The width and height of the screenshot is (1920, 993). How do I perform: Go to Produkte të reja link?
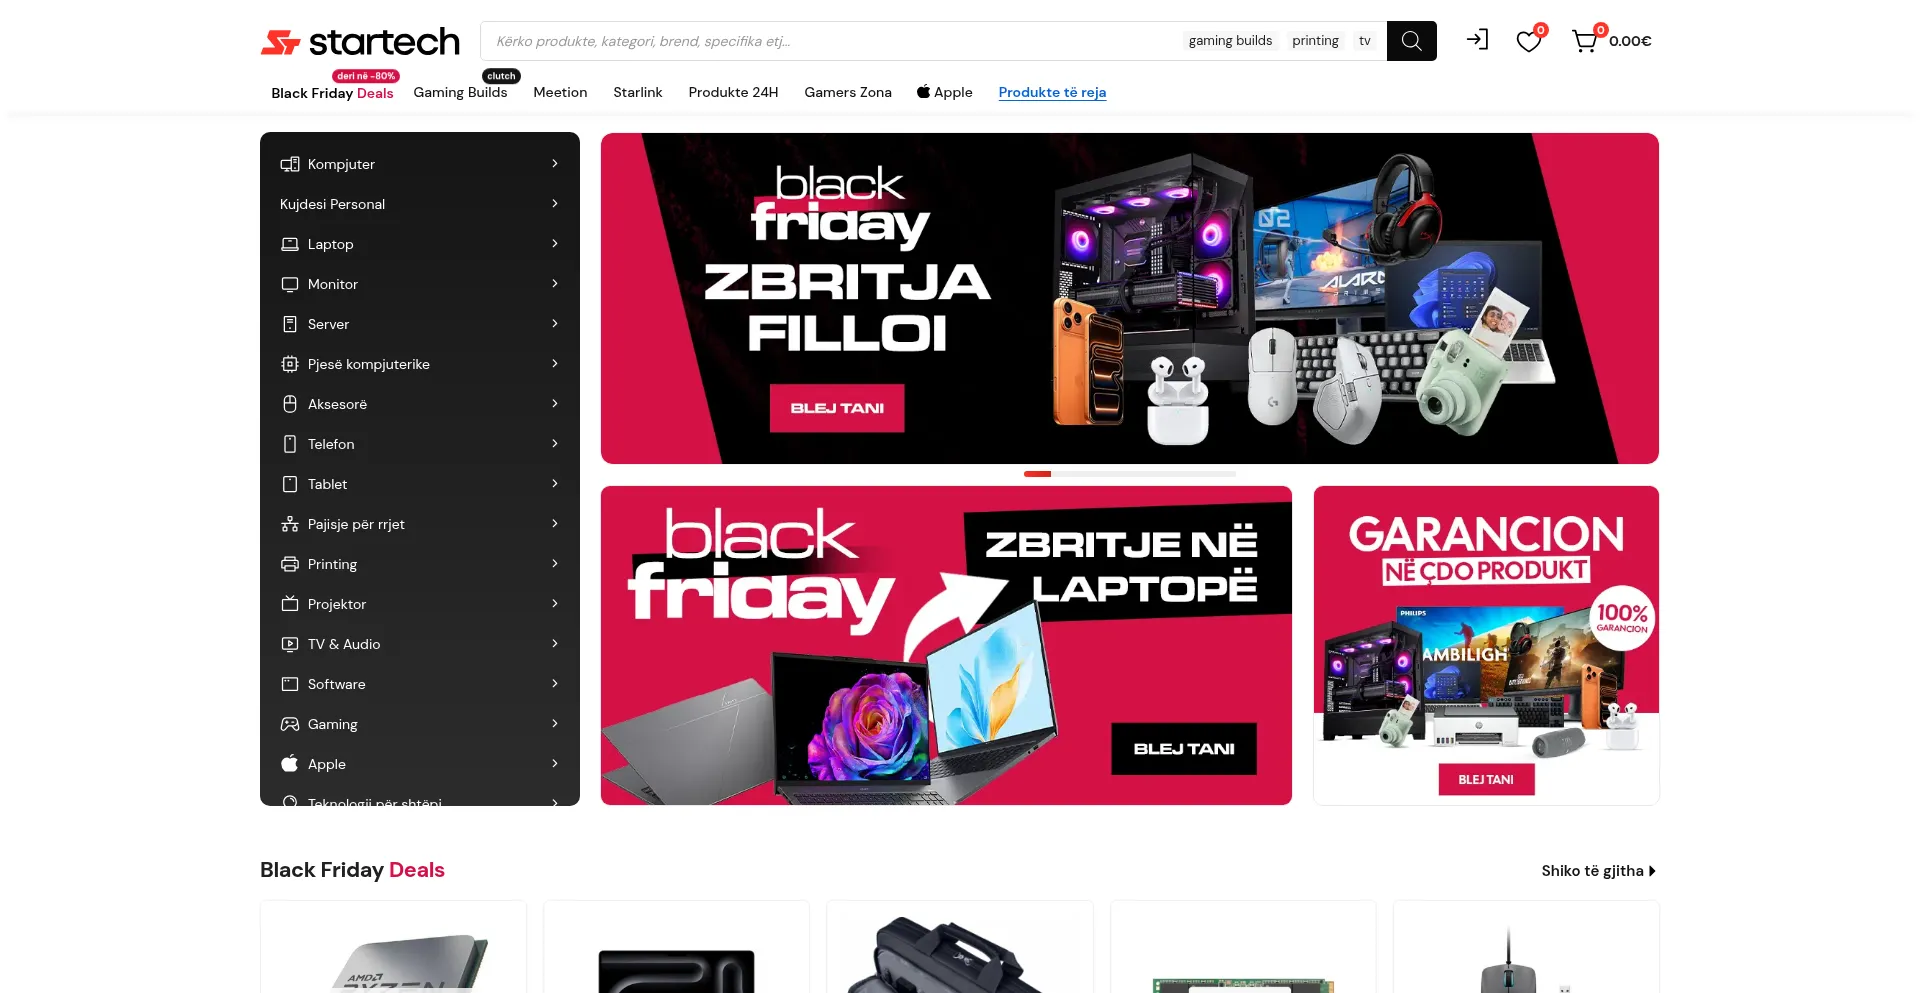coord(1052,92)
